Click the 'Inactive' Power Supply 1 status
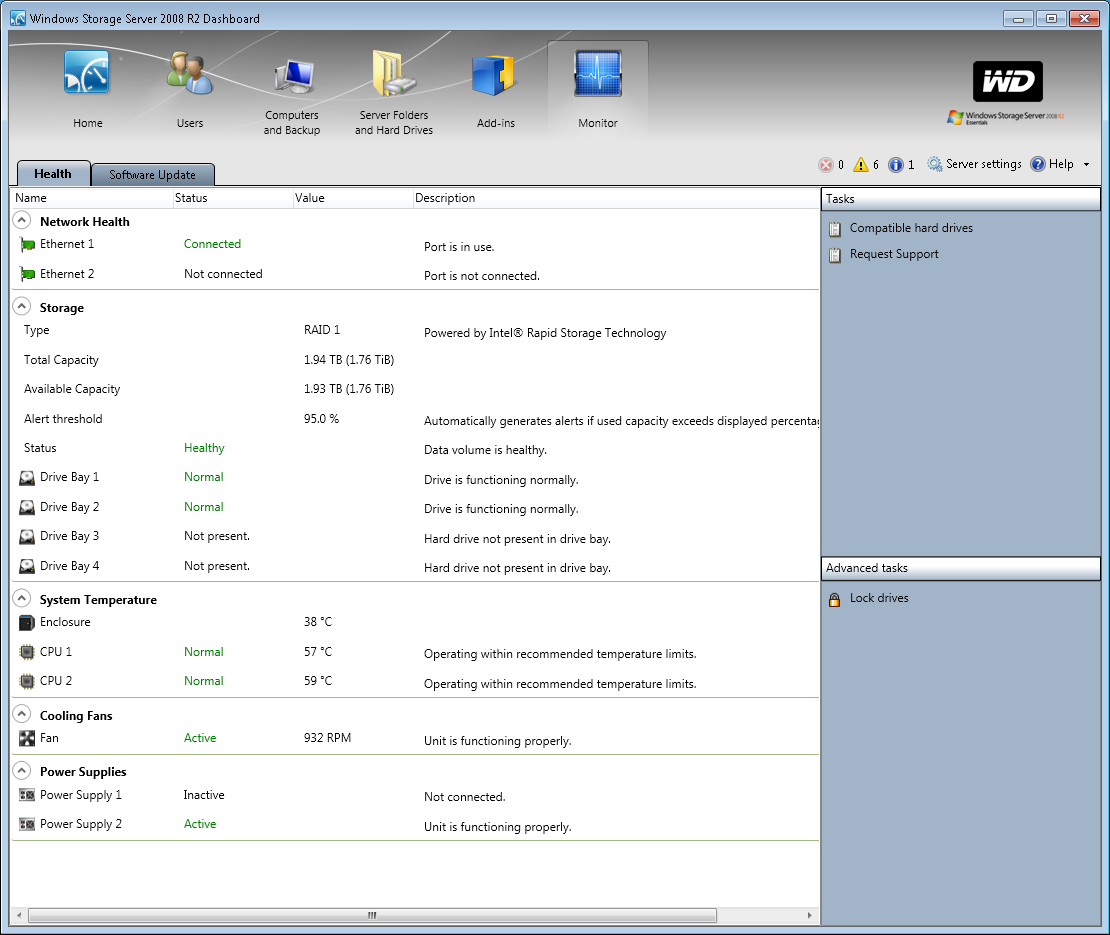 click(204, 796)
